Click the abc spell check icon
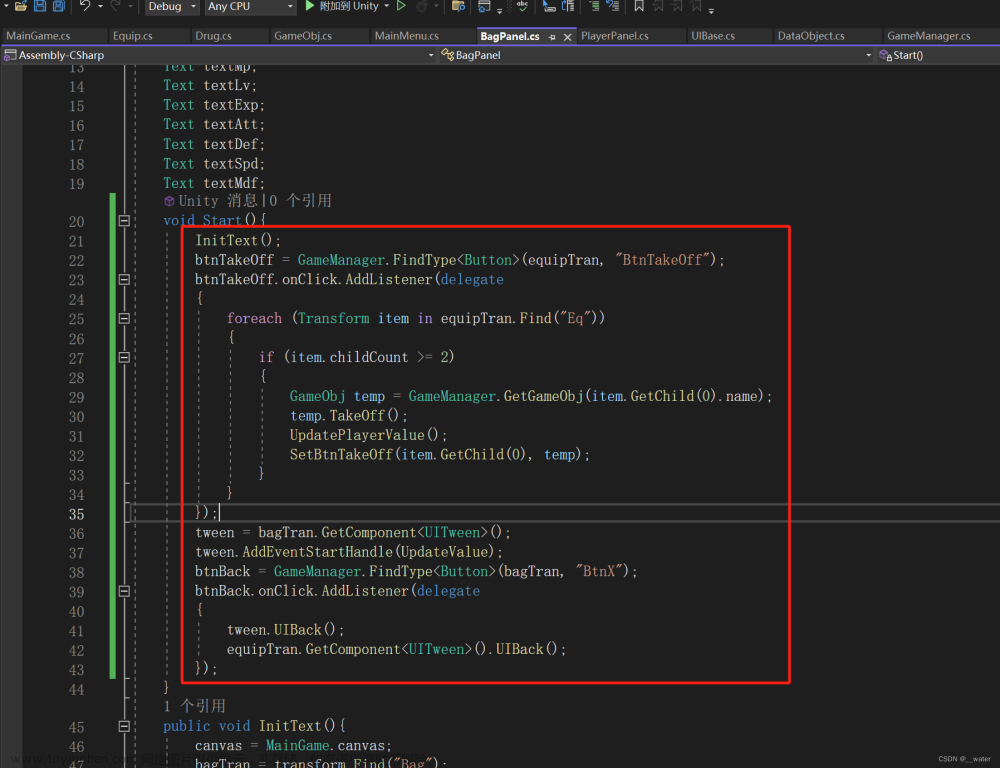Viewport: 1000px width, 768px height. pyautogui.click(x=522, y=6)
